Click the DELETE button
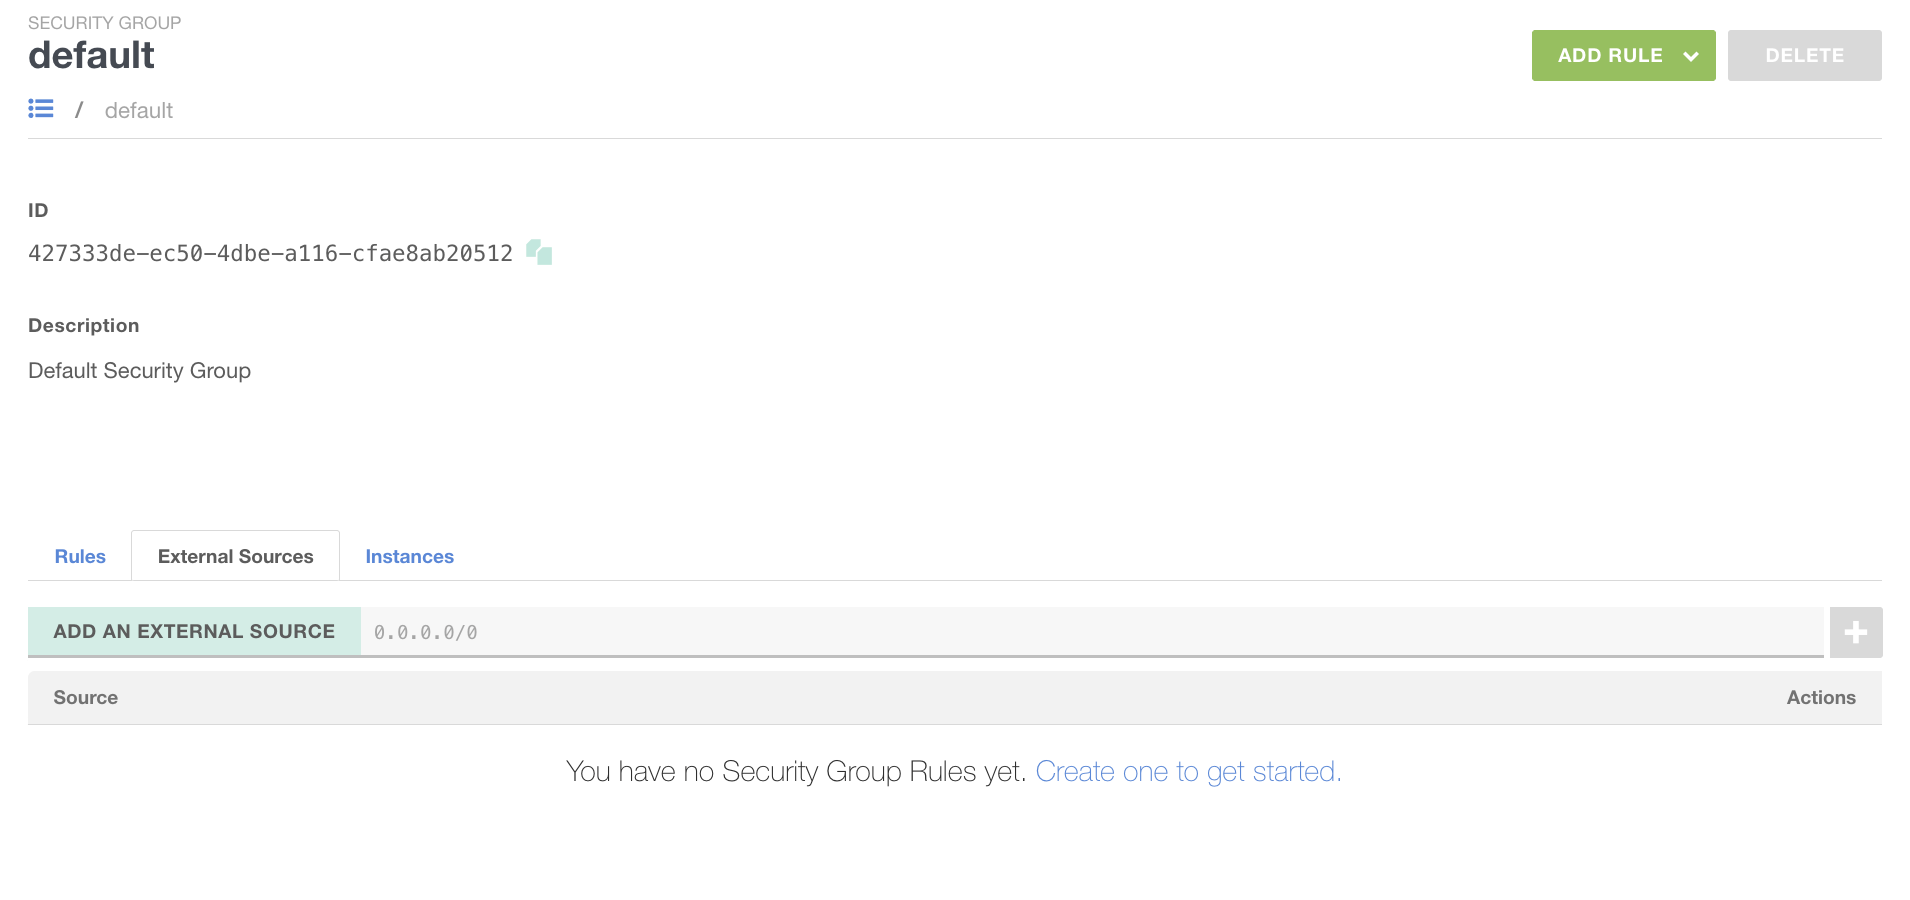This screenshot has height=900, width=1910. (x=1804, y=56)
